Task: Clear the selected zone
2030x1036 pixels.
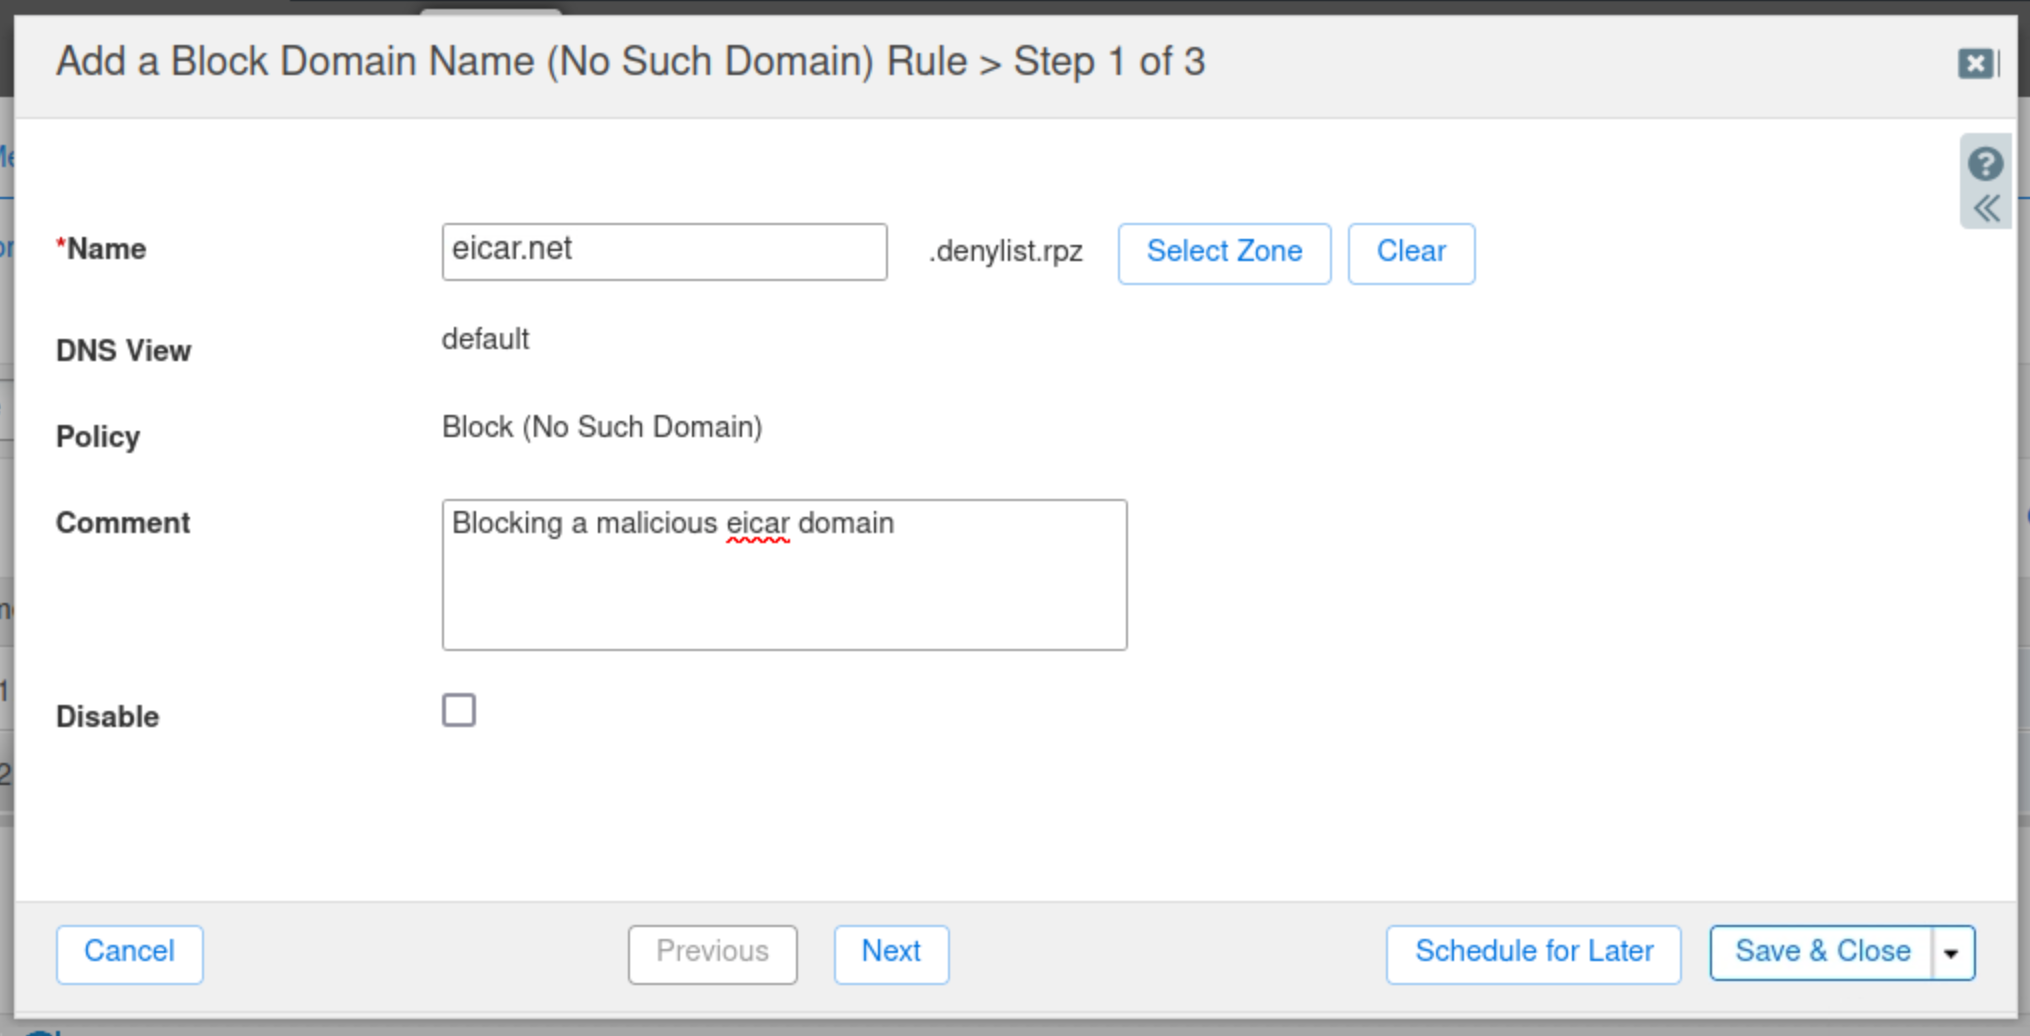Action: coord(1410,253)
